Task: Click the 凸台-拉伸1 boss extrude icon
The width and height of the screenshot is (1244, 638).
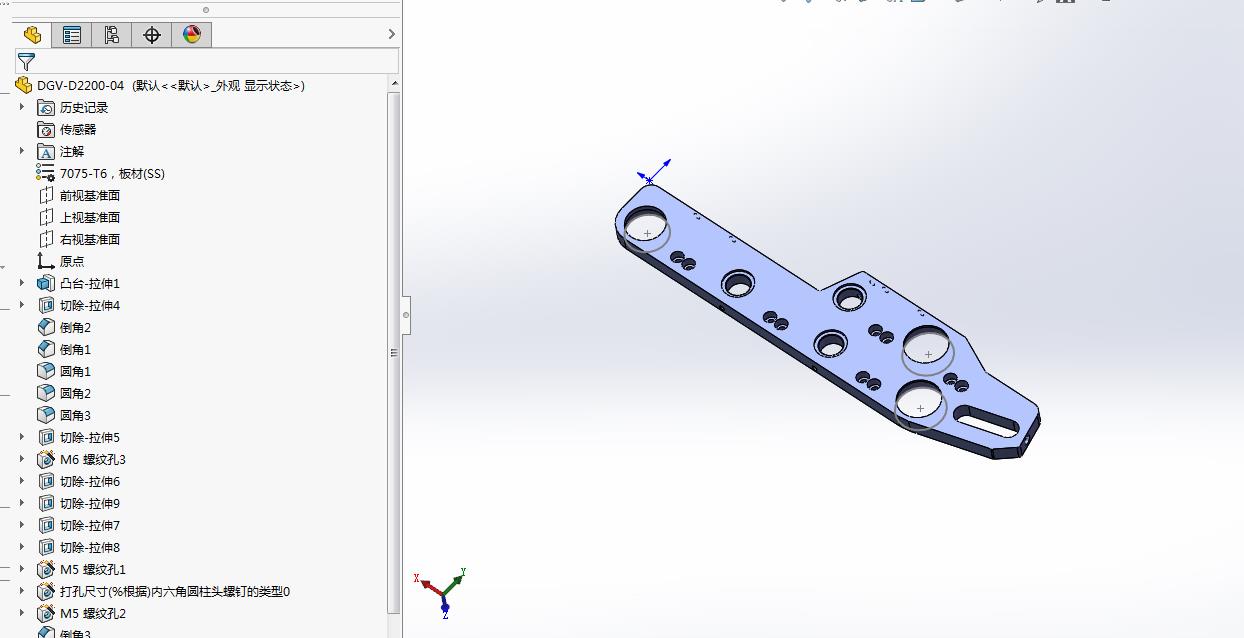Action: (x=46, y=283)
